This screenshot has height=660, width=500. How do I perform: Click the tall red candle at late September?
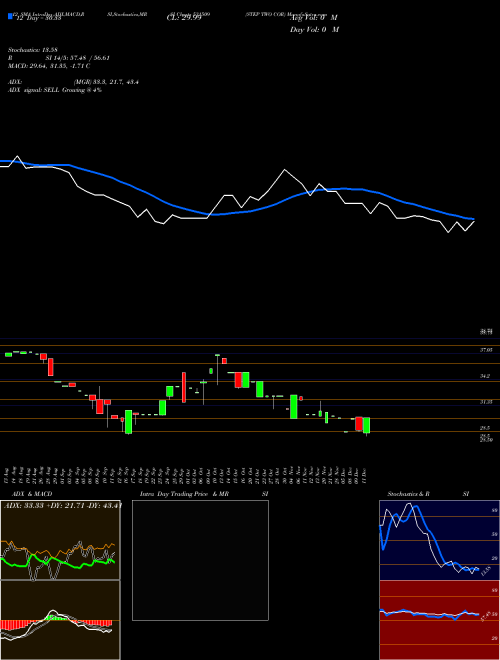pyautogui.click(x=184, y=387)
